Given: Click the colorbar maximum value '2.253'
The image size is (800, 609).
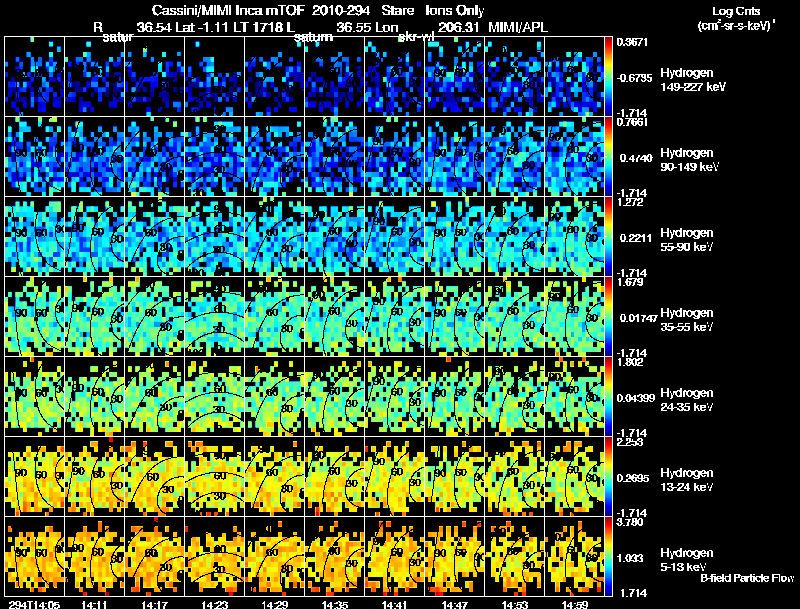Looking at the screenshot, I should [630, 443].
